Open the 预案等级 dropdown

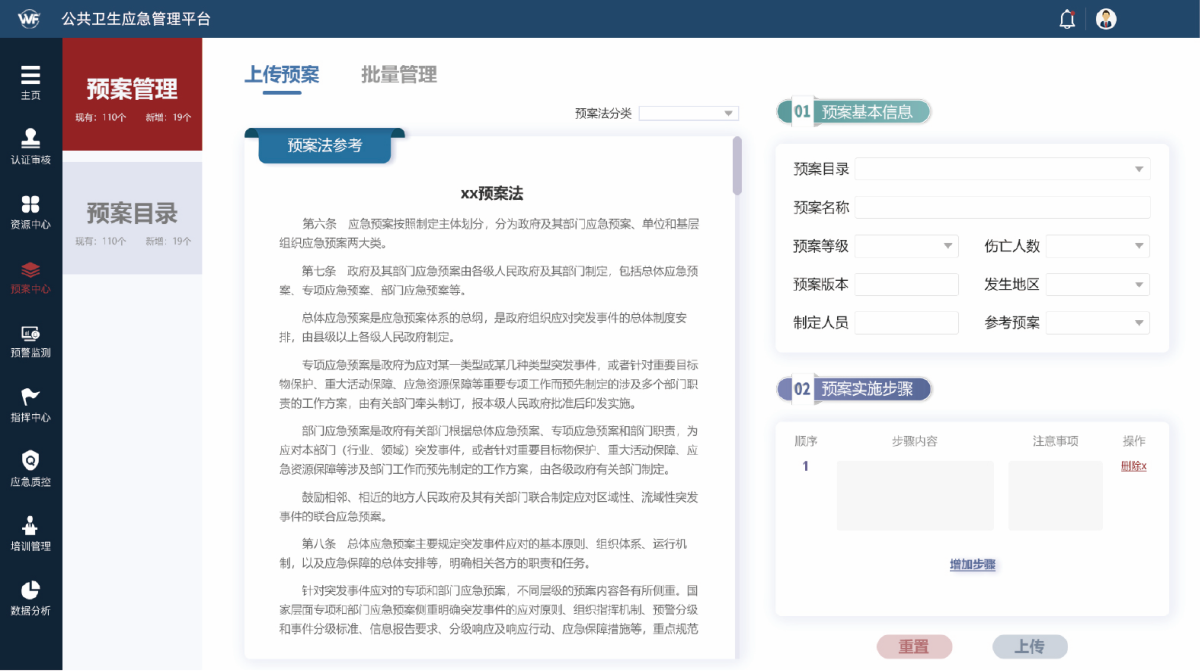pyautogui.click(x=906, y=246)
